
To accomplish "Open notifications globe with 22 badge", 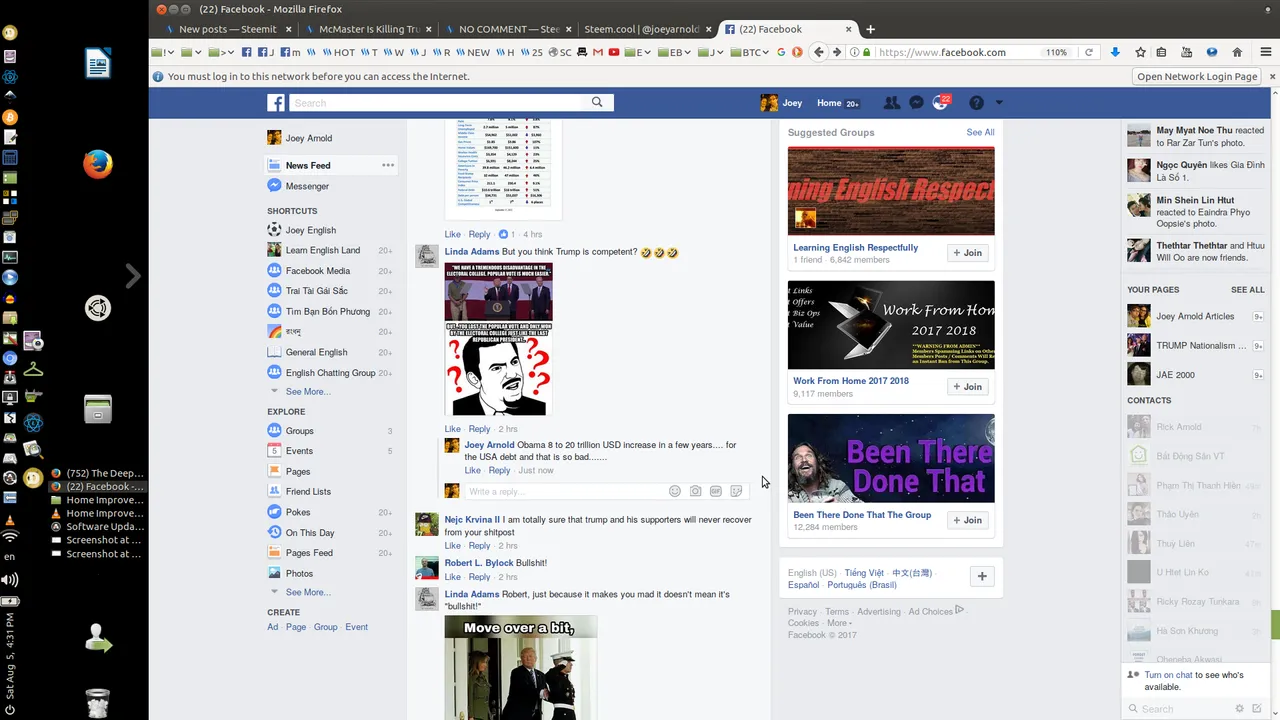I will (941, 102).
